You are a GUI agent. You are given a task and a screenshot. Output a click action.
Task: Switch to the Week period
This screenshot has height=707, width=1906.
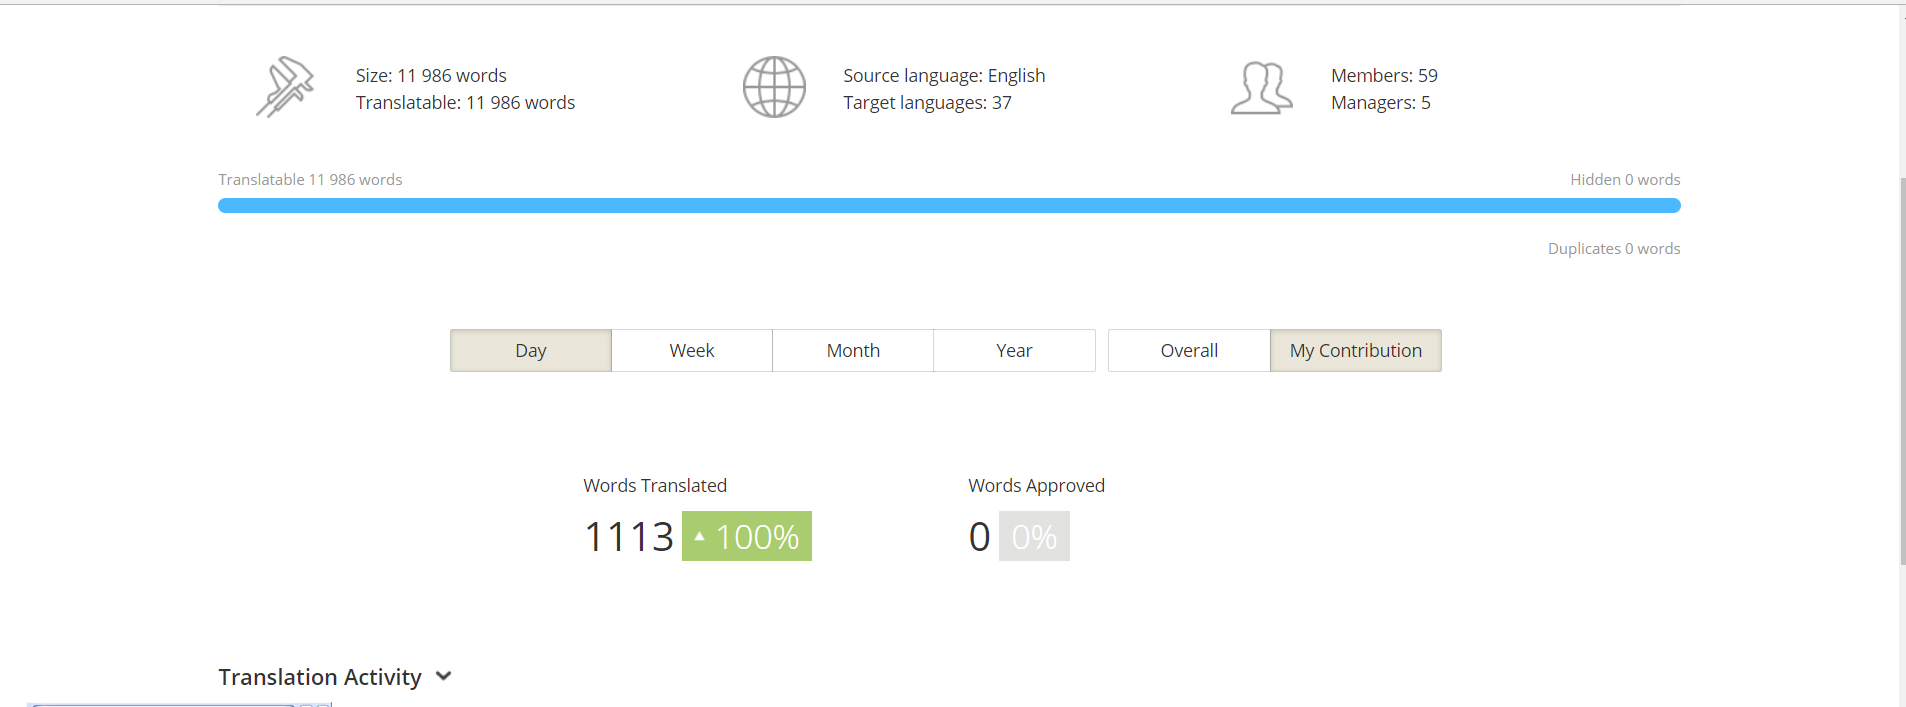(692, 351)
